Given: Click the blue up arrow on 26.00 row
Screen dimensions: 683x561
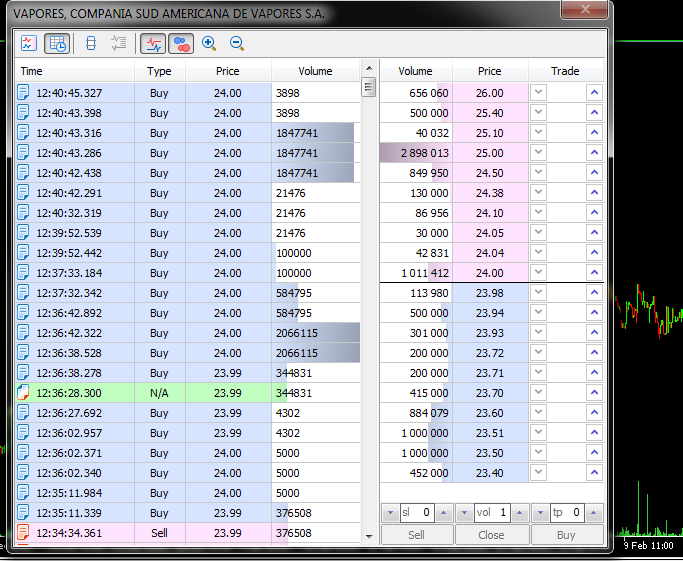Looking at the screenshot, I should (594, 93).
